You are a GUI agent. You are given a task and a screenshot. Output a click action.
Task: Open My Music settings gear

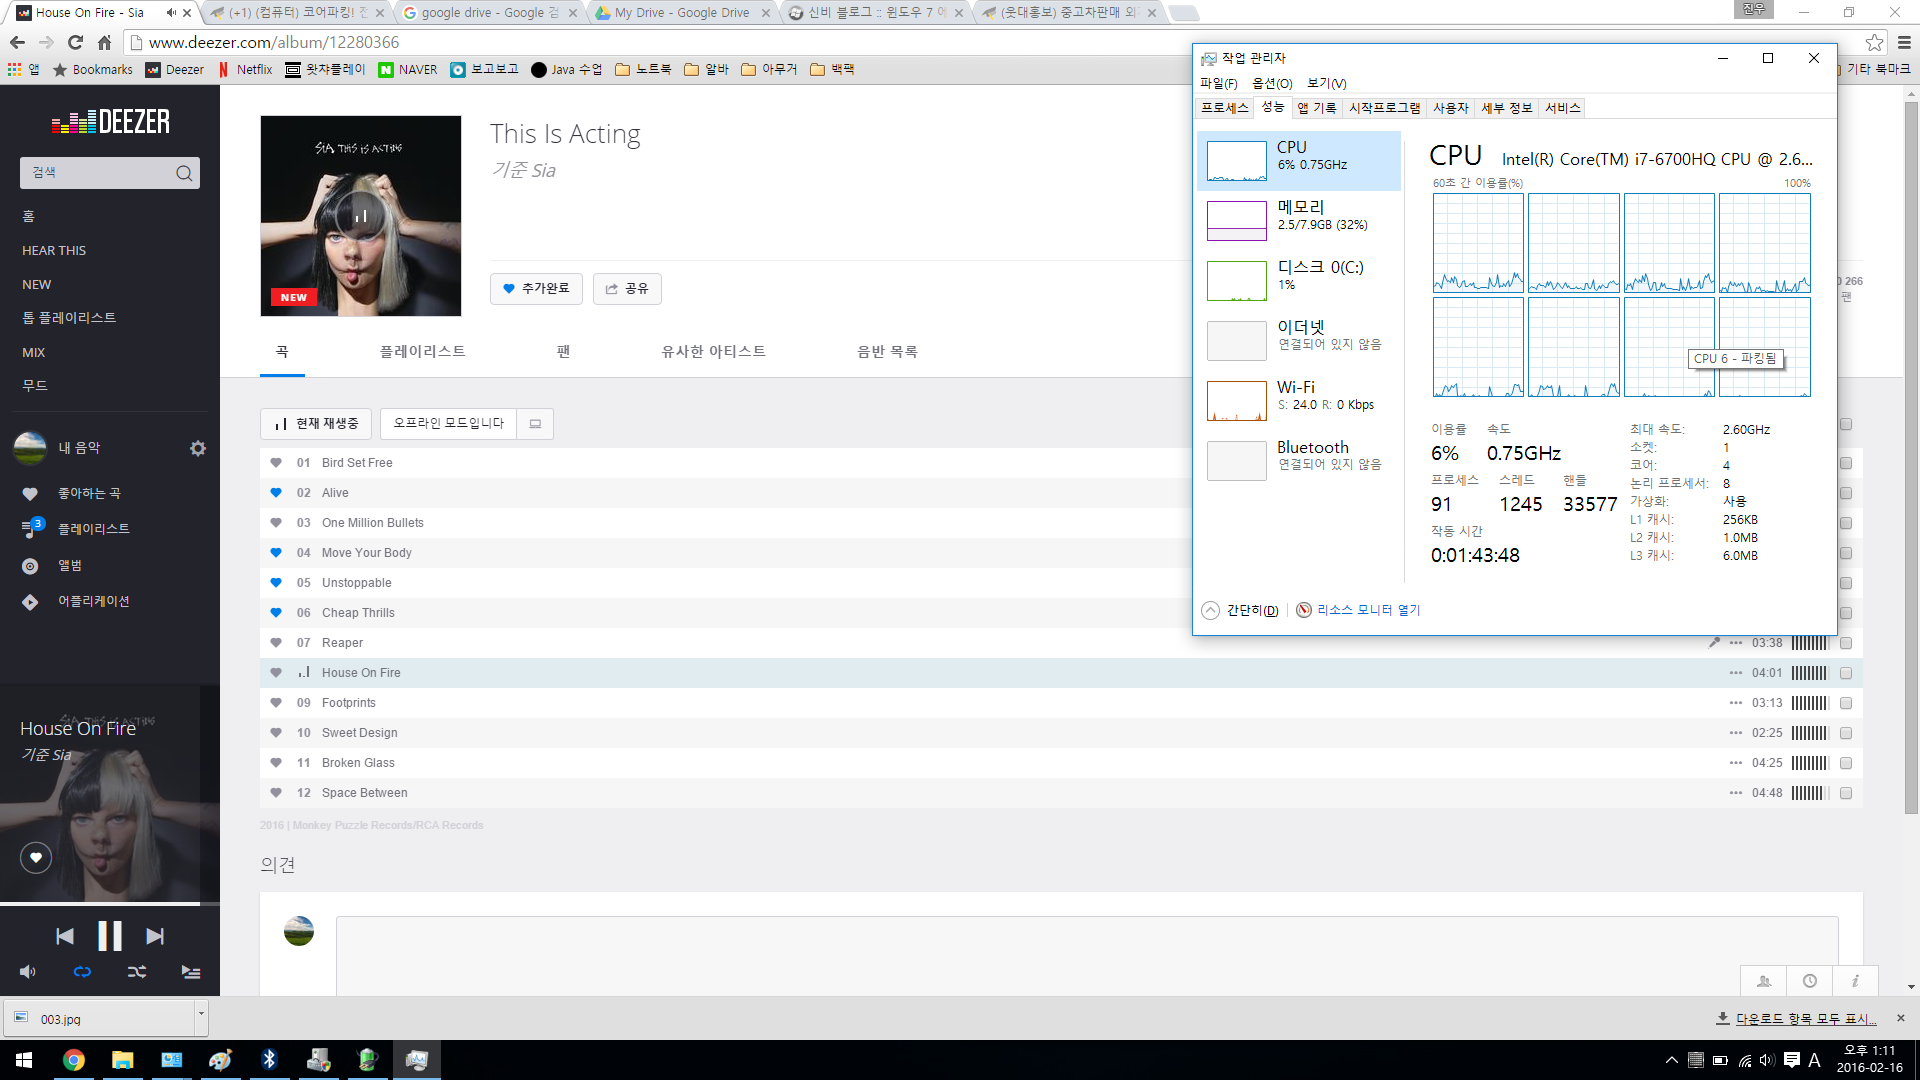(198, 448)
